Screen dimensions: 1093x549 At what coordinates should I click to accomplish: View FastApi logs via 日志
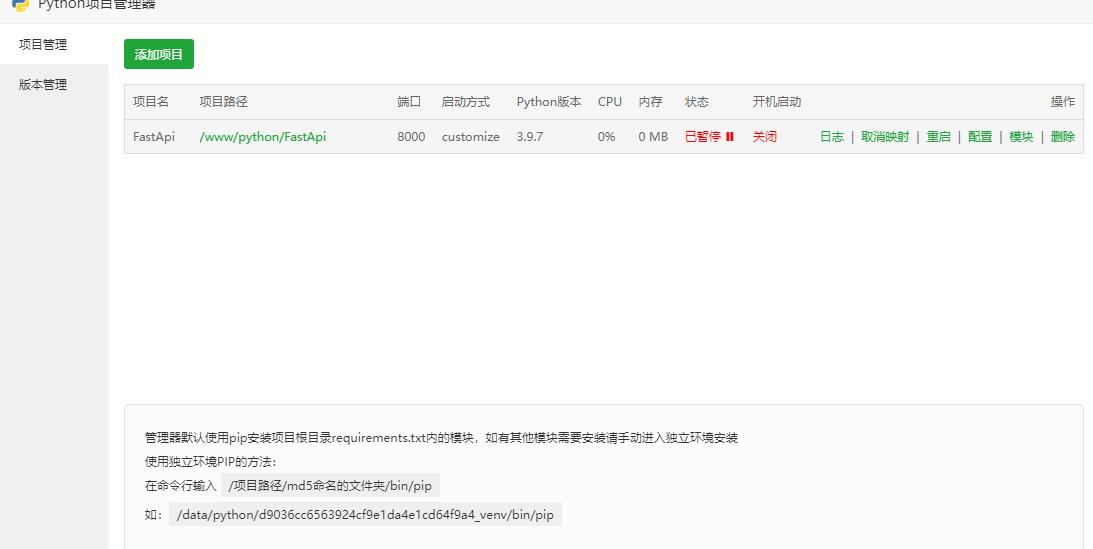(x=831, y=137)
